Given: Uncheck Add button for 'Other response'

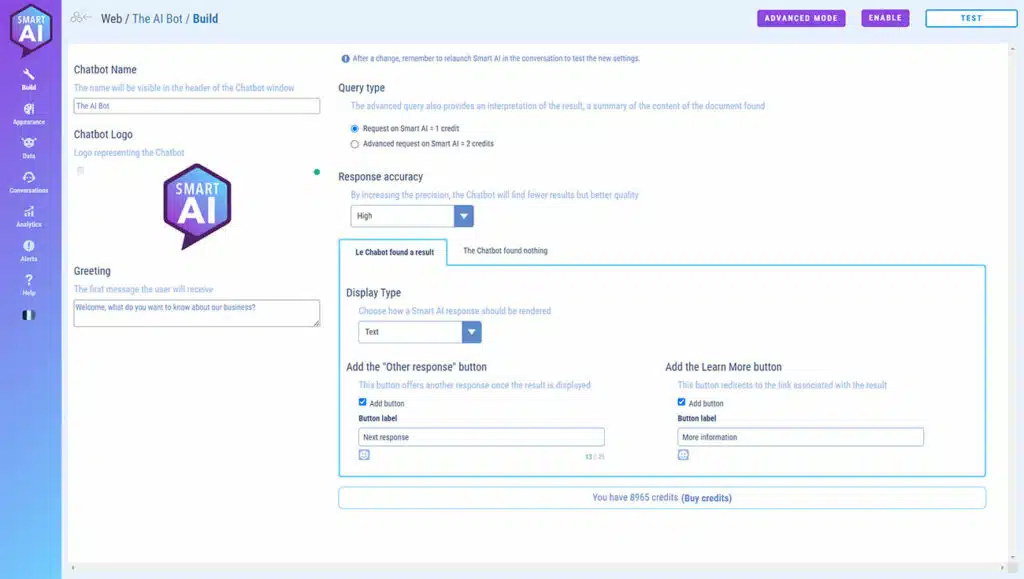Looking at the screenshot, I should pyautogui.click(x=363, y=403).
